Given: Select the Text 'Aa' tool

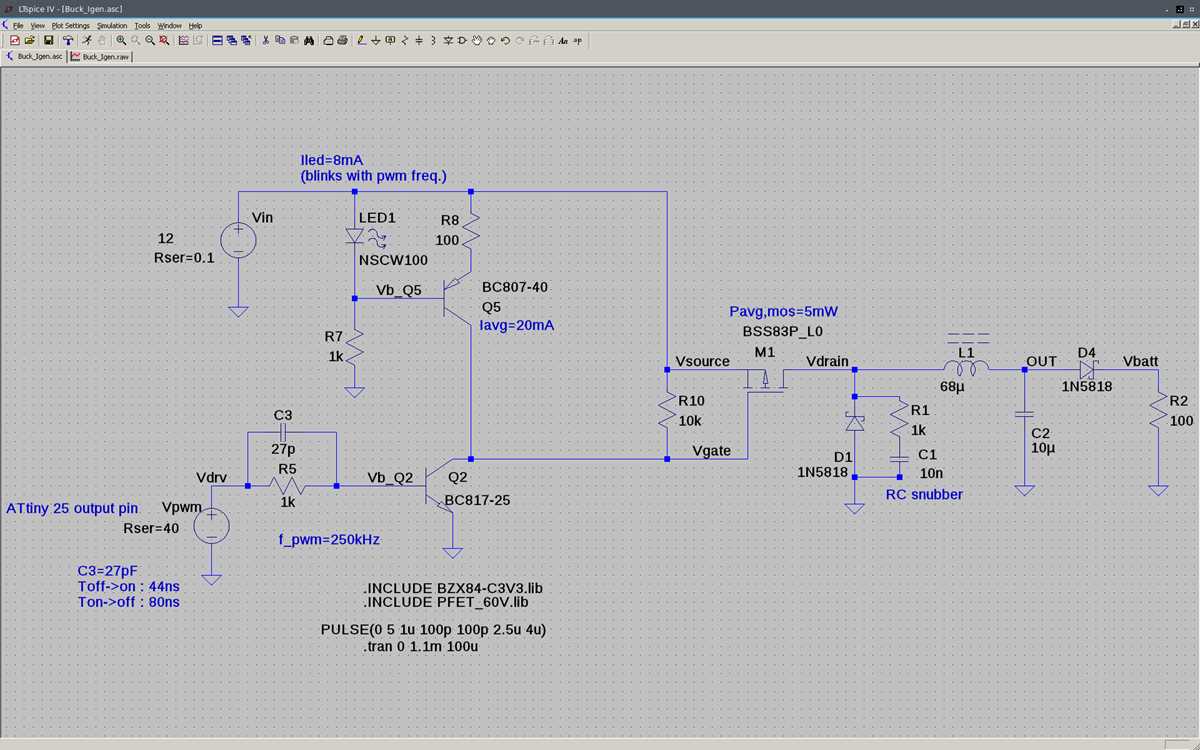Looking at the screenshot, I should (563, 40).
